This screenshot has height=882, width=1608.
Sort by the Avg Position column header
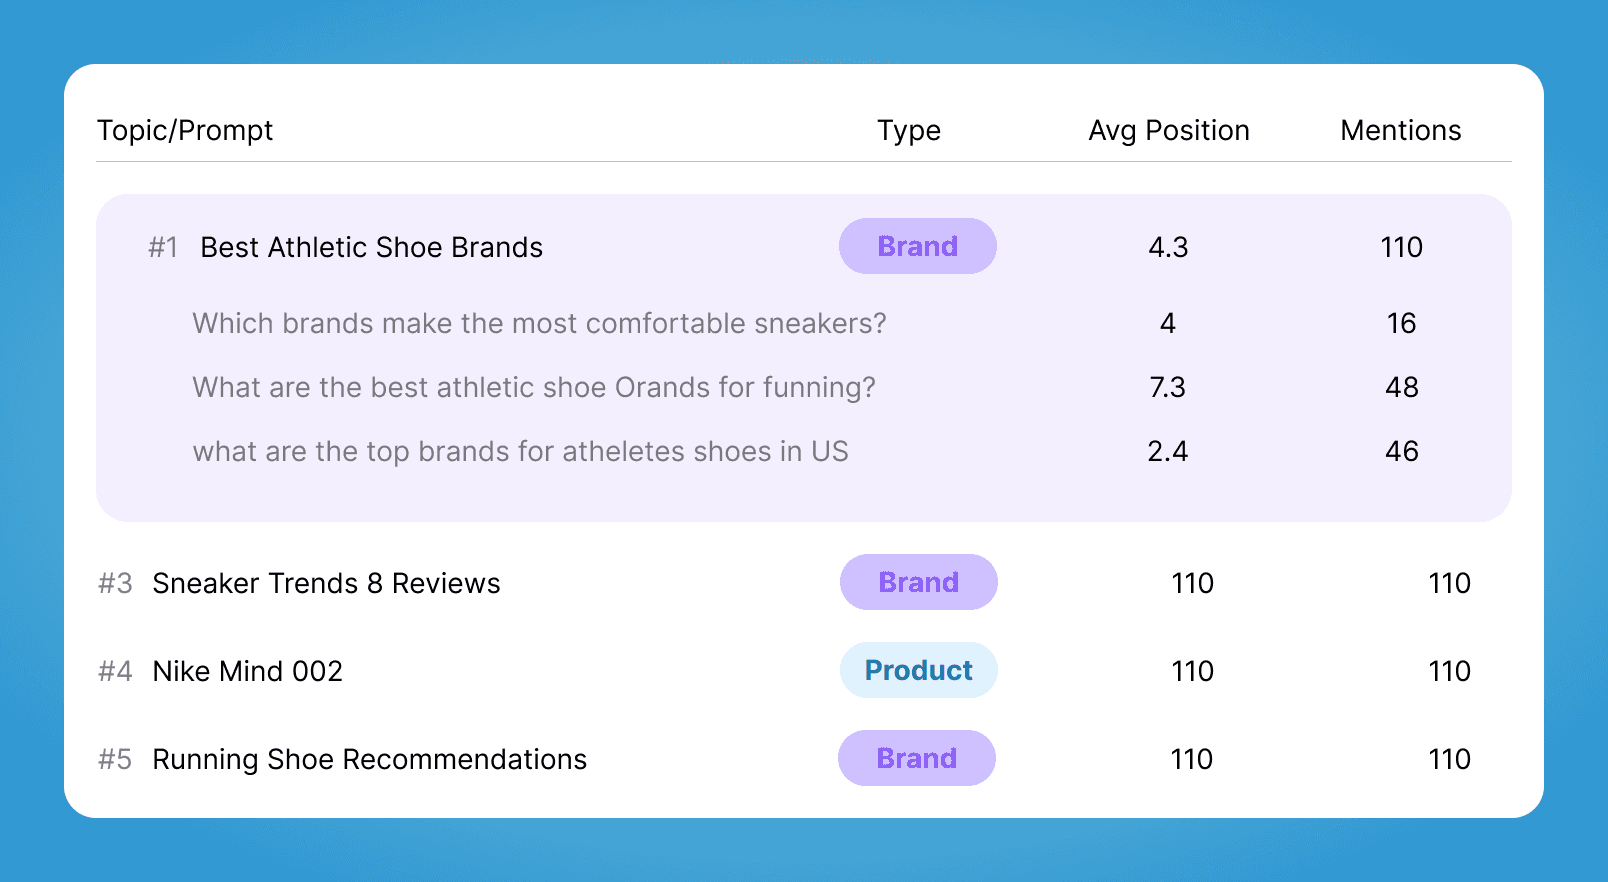(x=1168, y=130)
